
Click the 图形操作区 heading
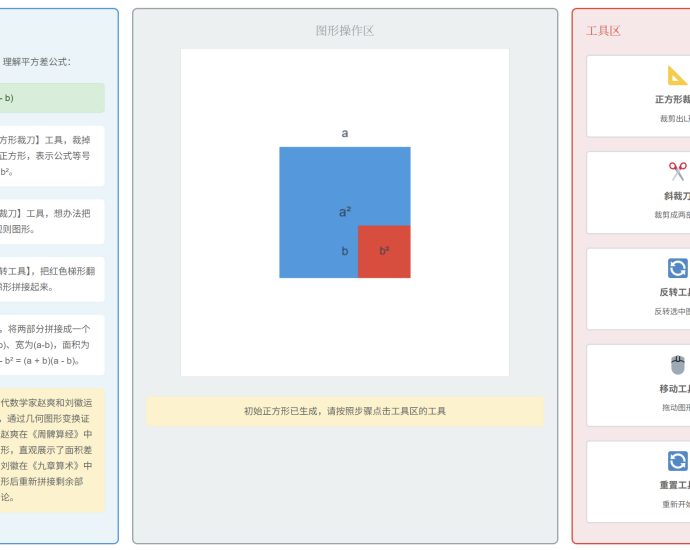[345, 31]
